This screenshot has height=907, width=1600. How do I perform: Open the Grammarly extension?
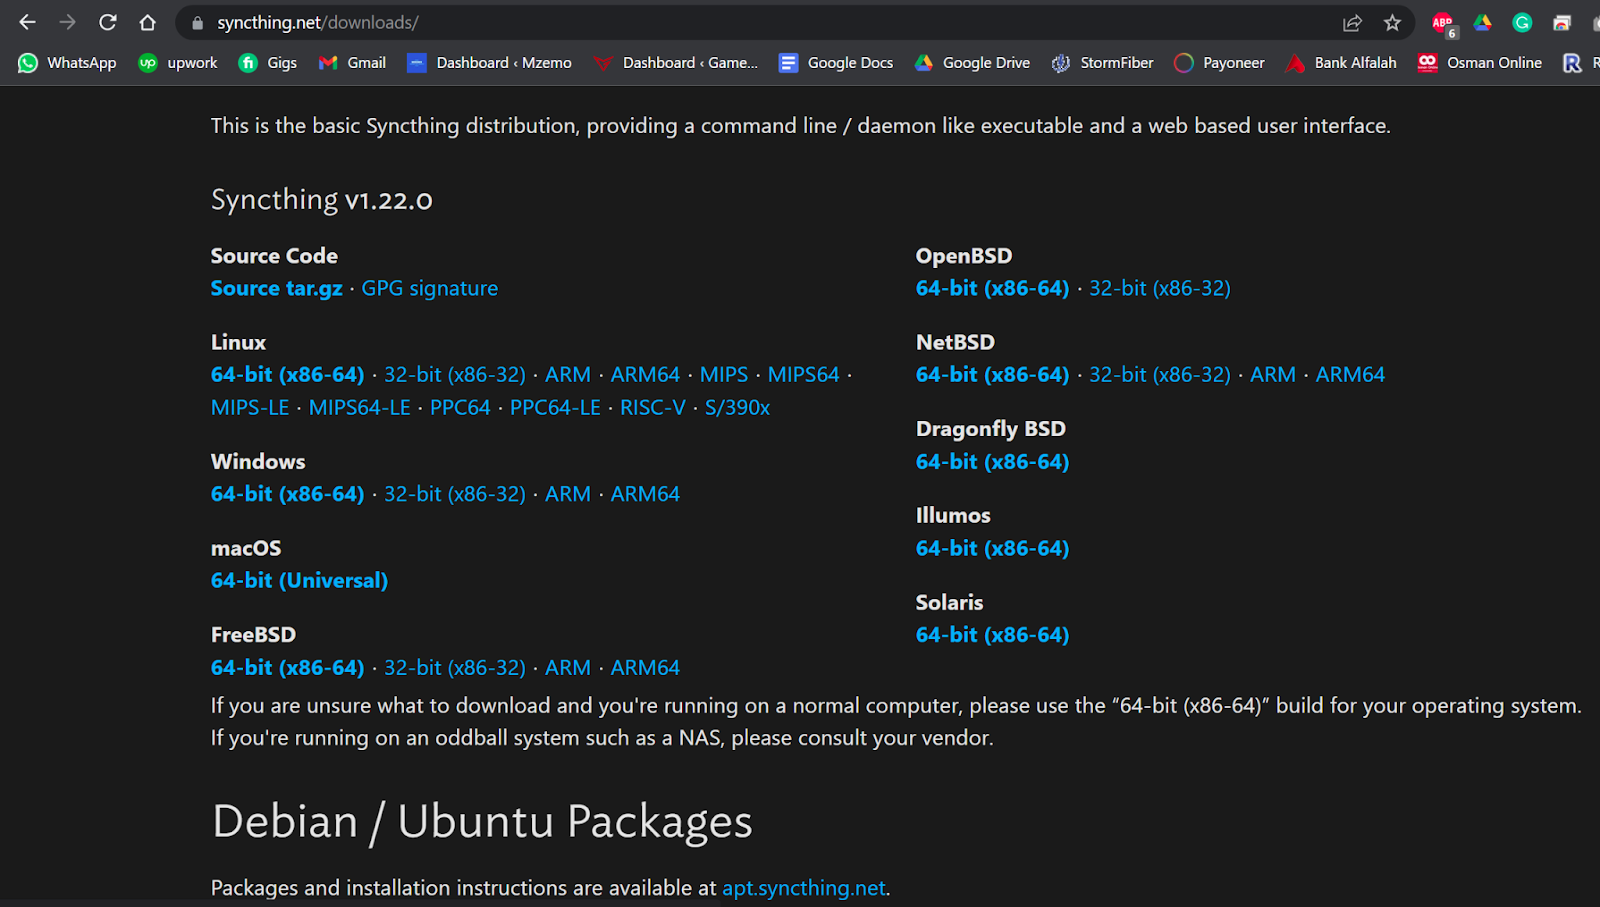coord(1522,23)
